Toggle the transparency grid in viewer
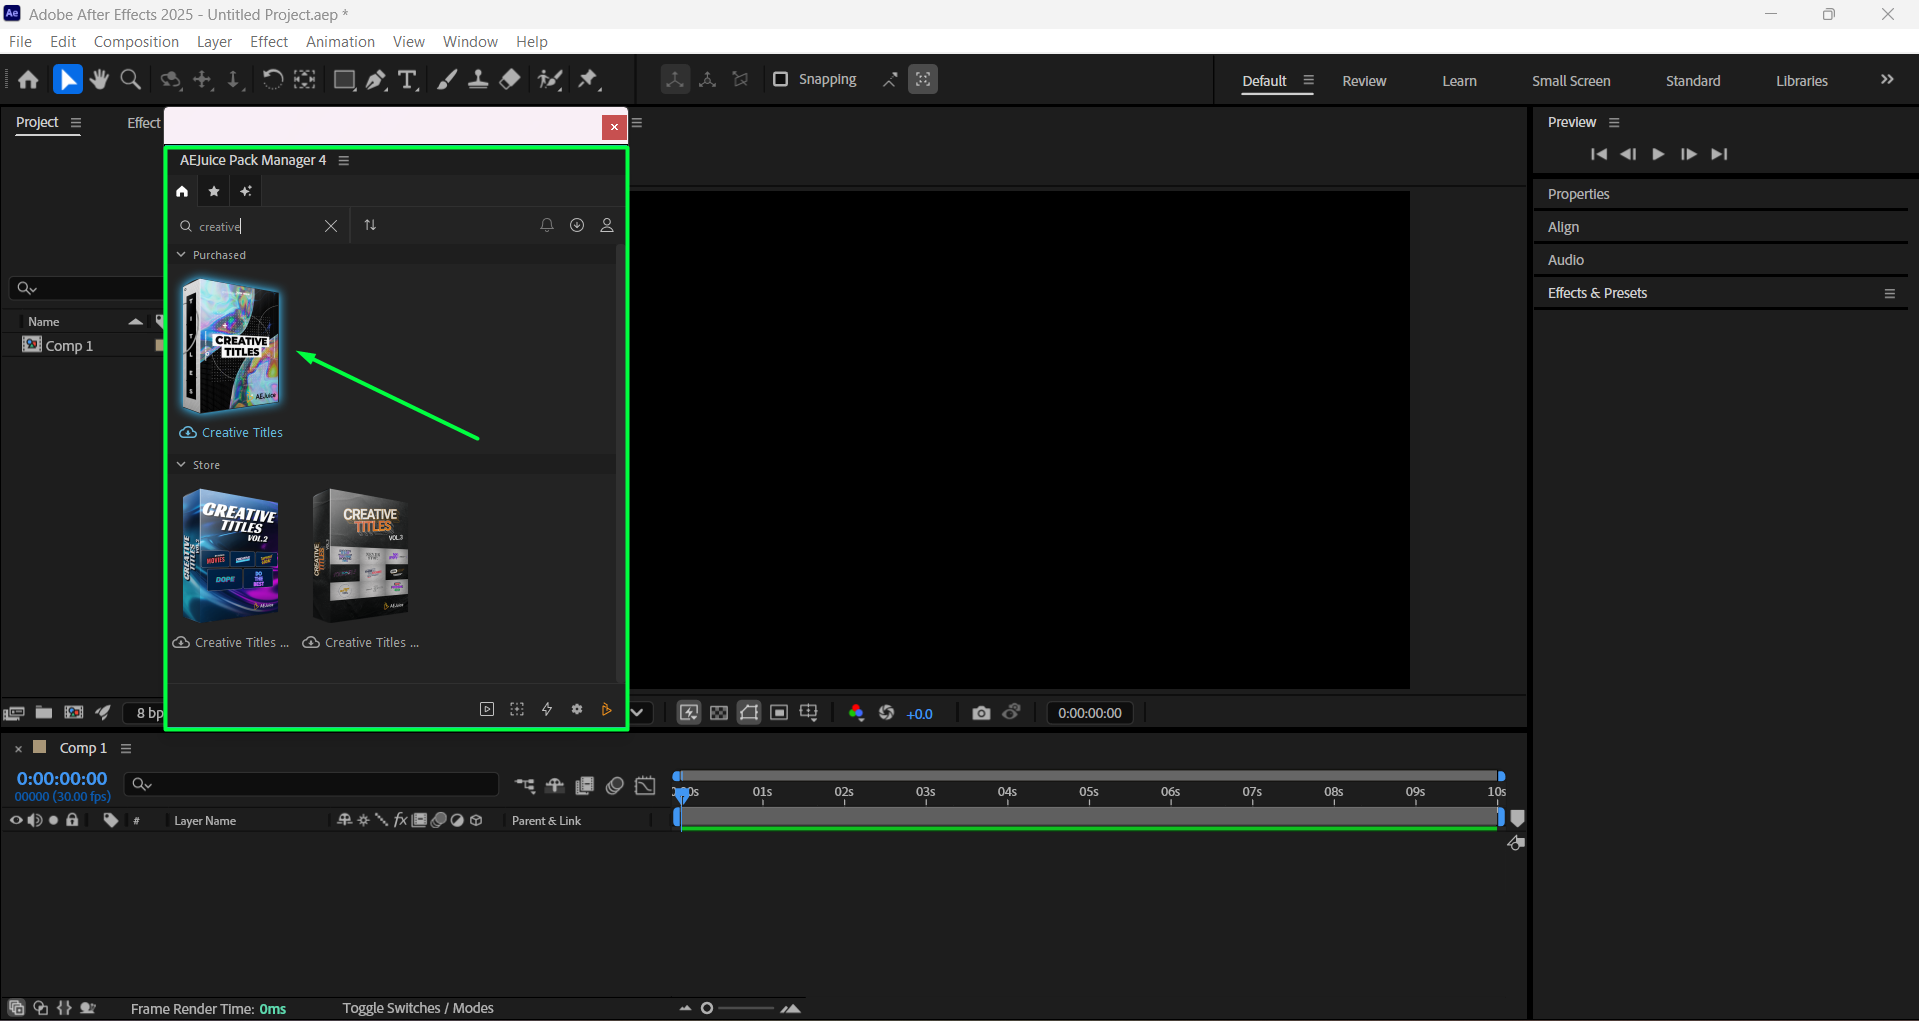The image size is (1919, 1021). point(719,713)
